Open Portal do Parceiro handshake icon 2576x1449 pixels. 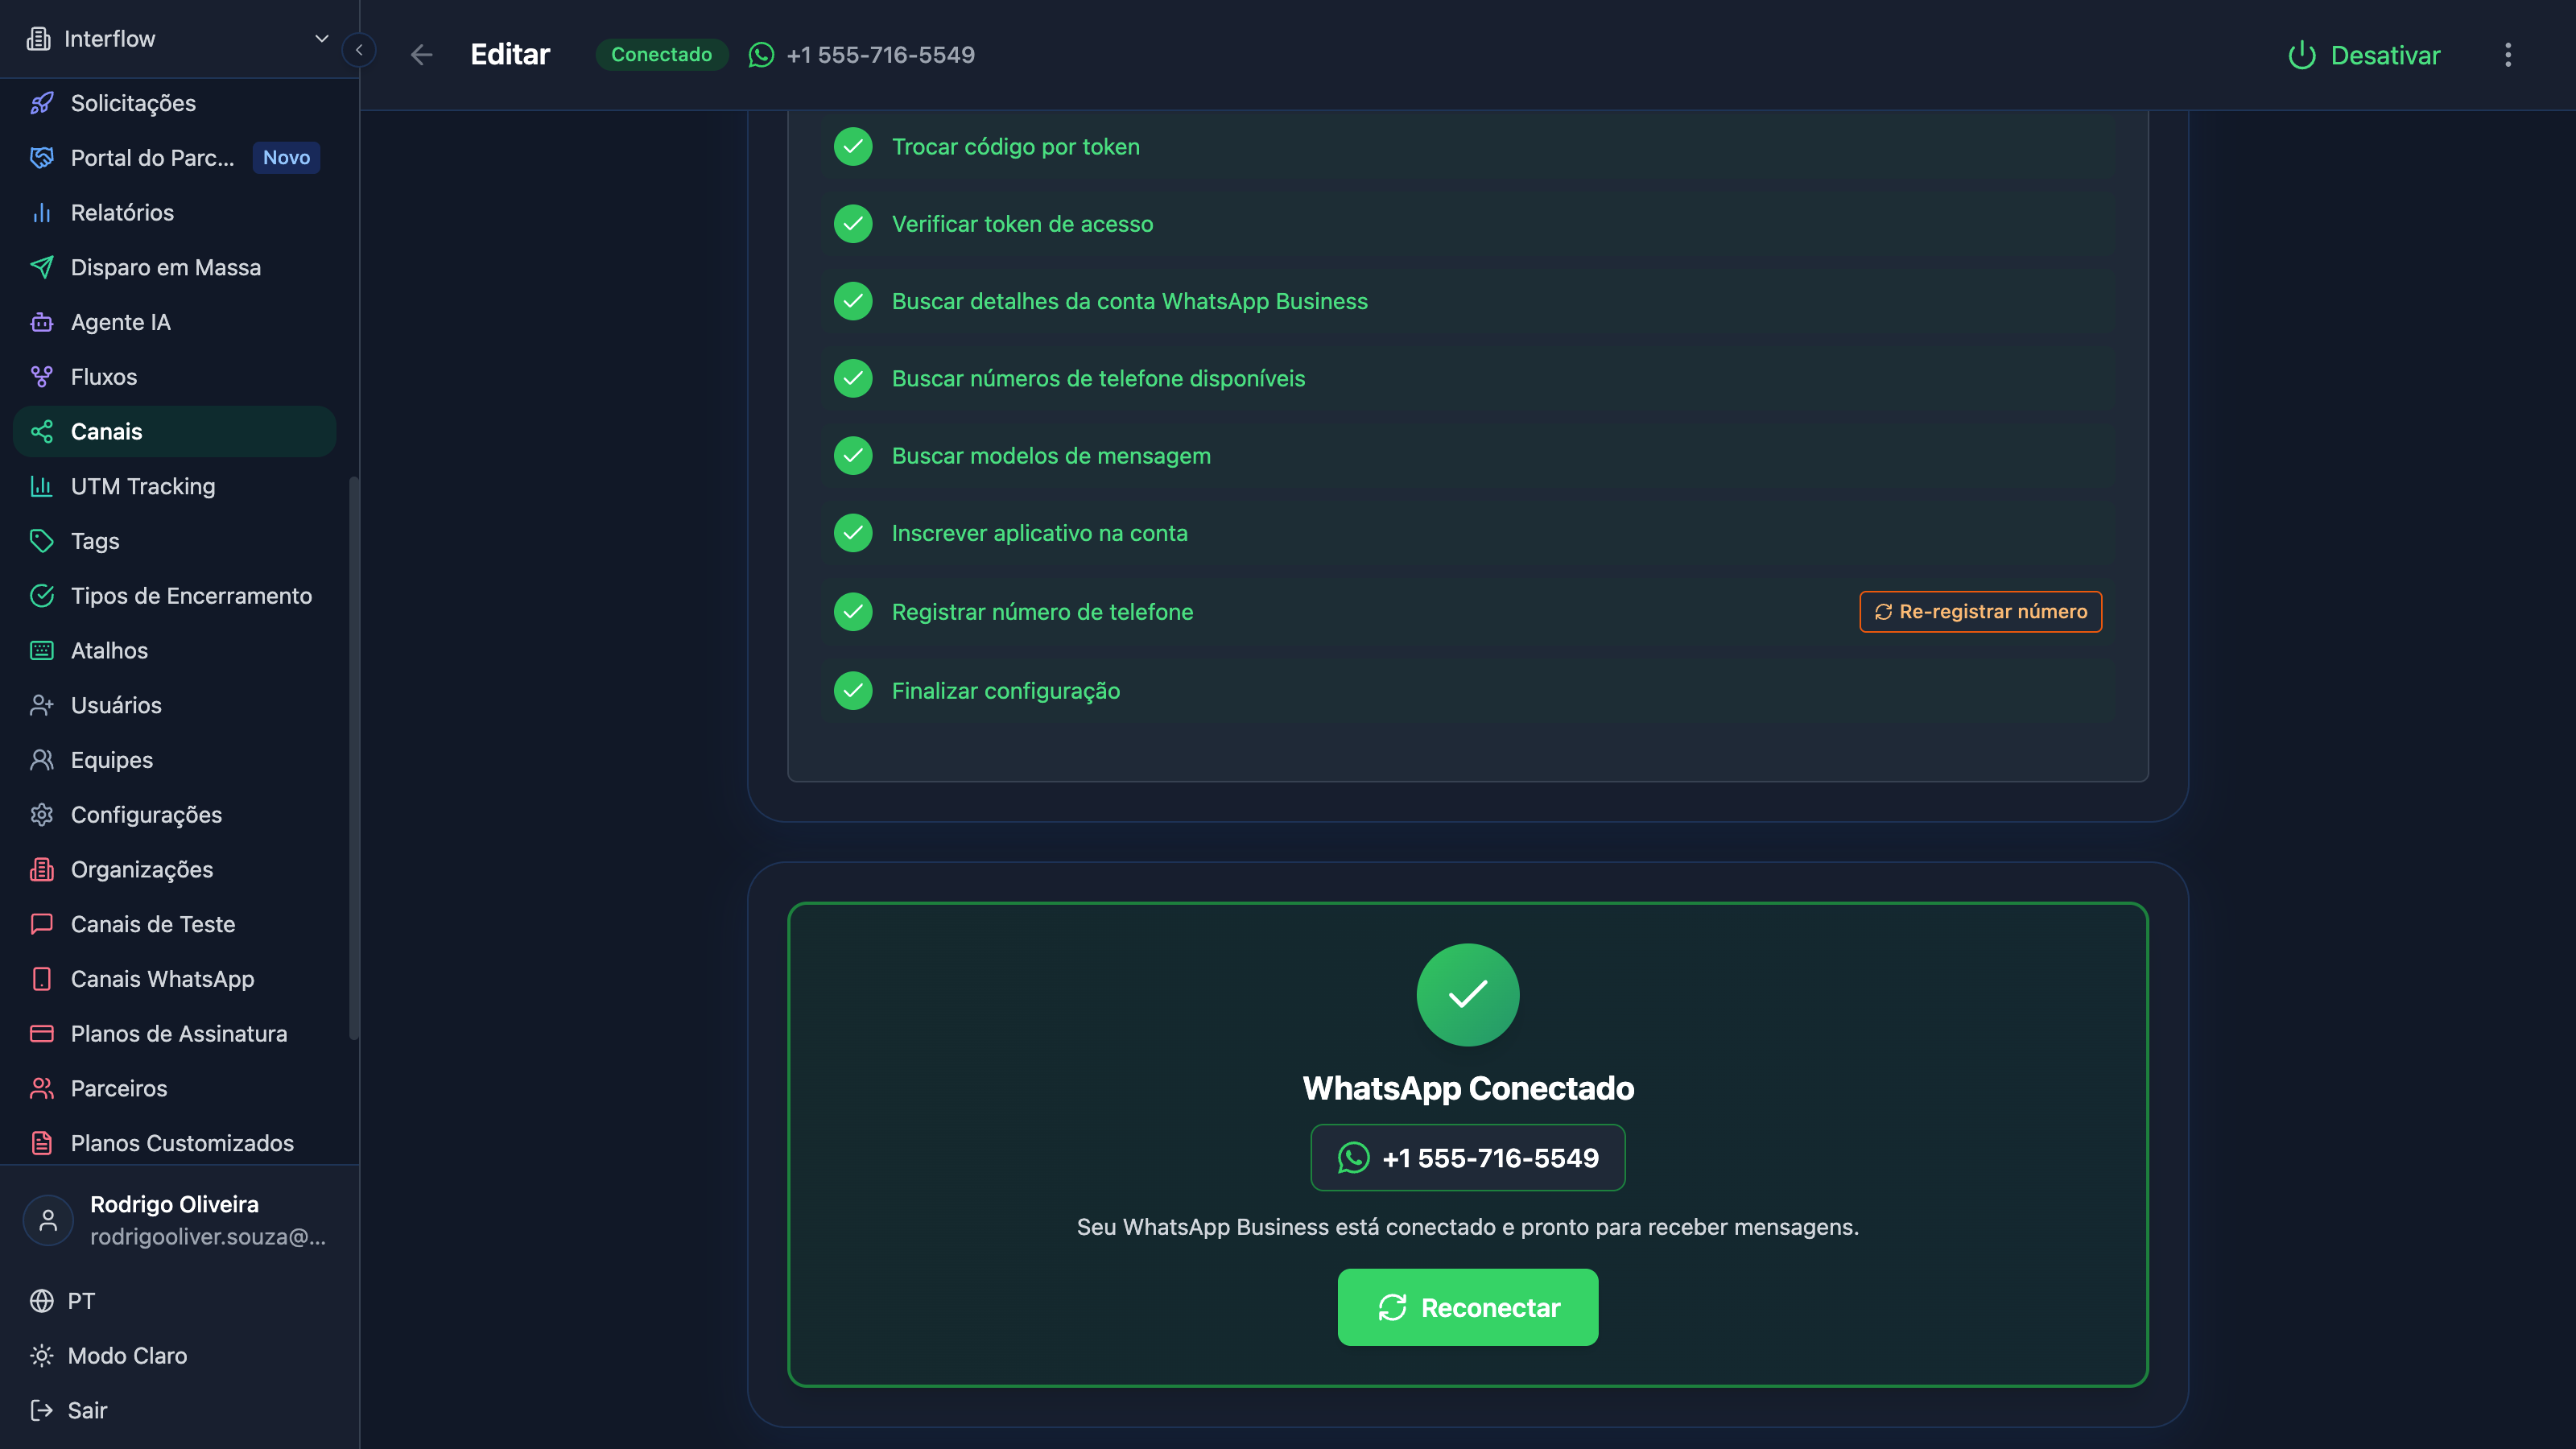42,158
